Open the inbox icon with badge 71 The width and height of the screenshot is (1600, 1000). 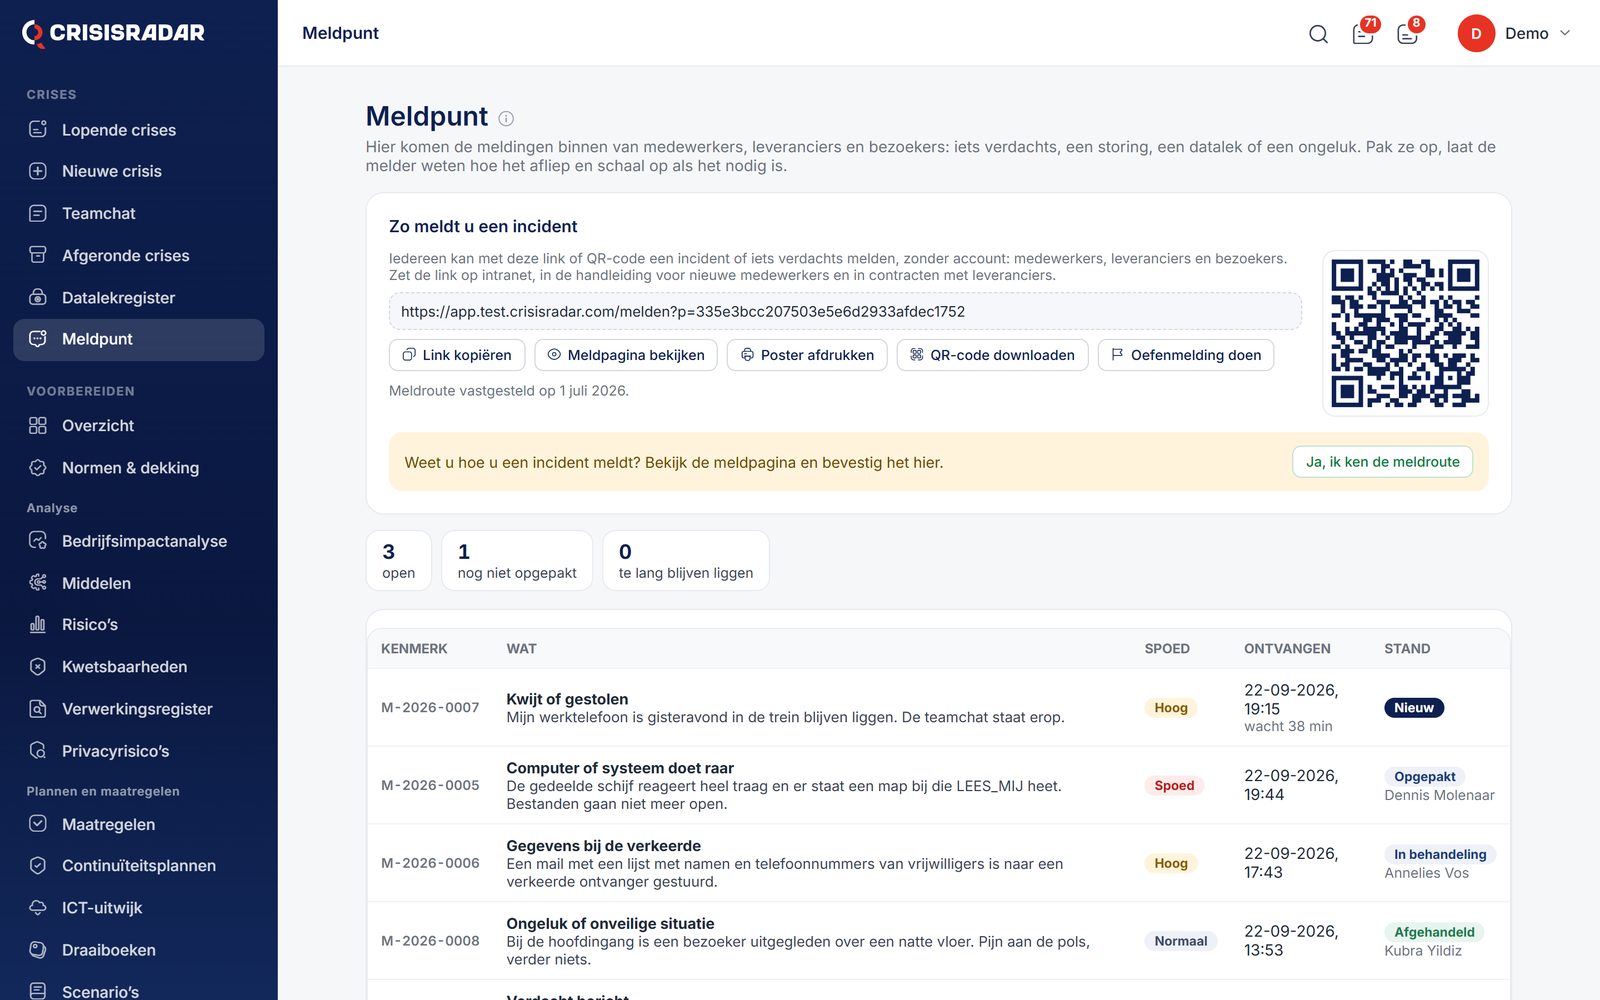point(1362,34)
